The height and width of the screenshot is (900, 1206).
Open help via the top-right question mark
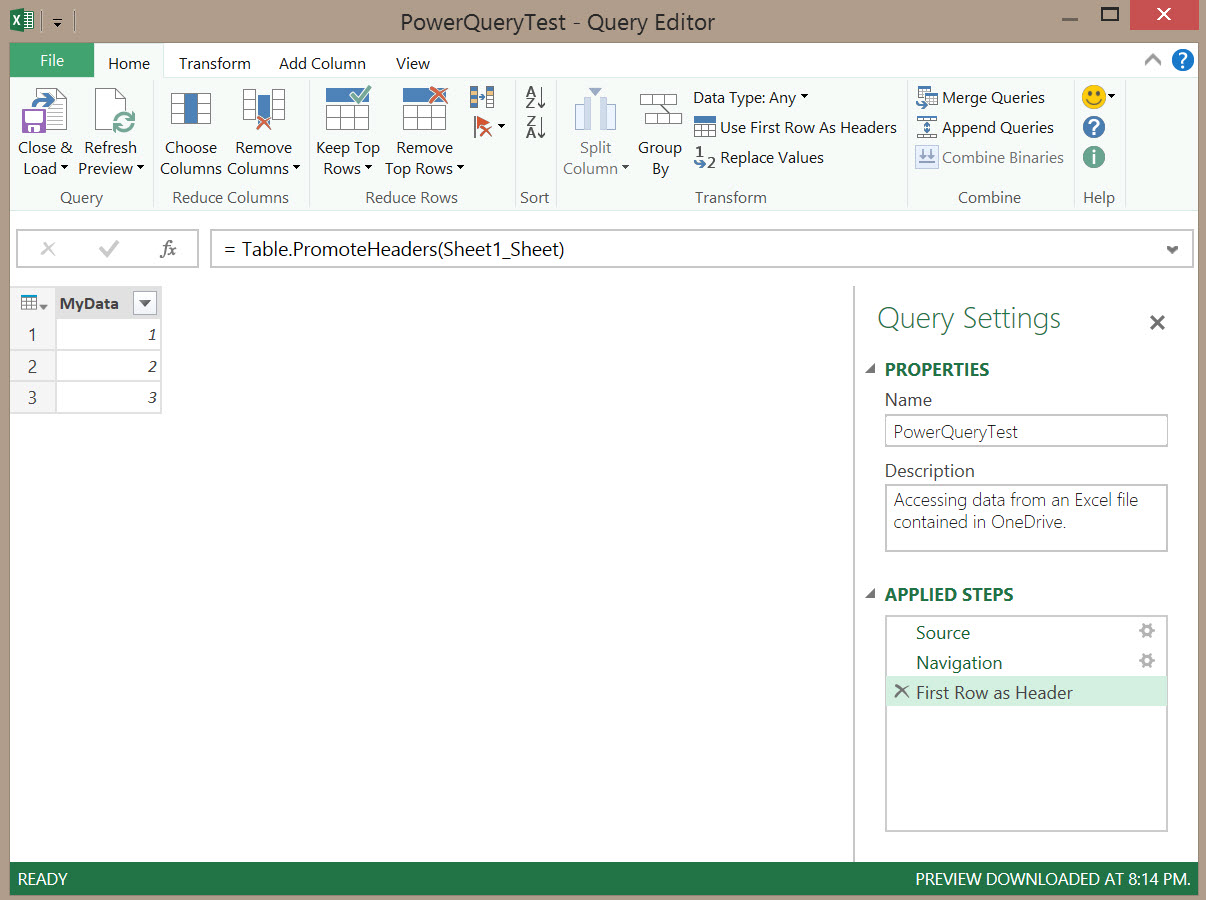1182,60
